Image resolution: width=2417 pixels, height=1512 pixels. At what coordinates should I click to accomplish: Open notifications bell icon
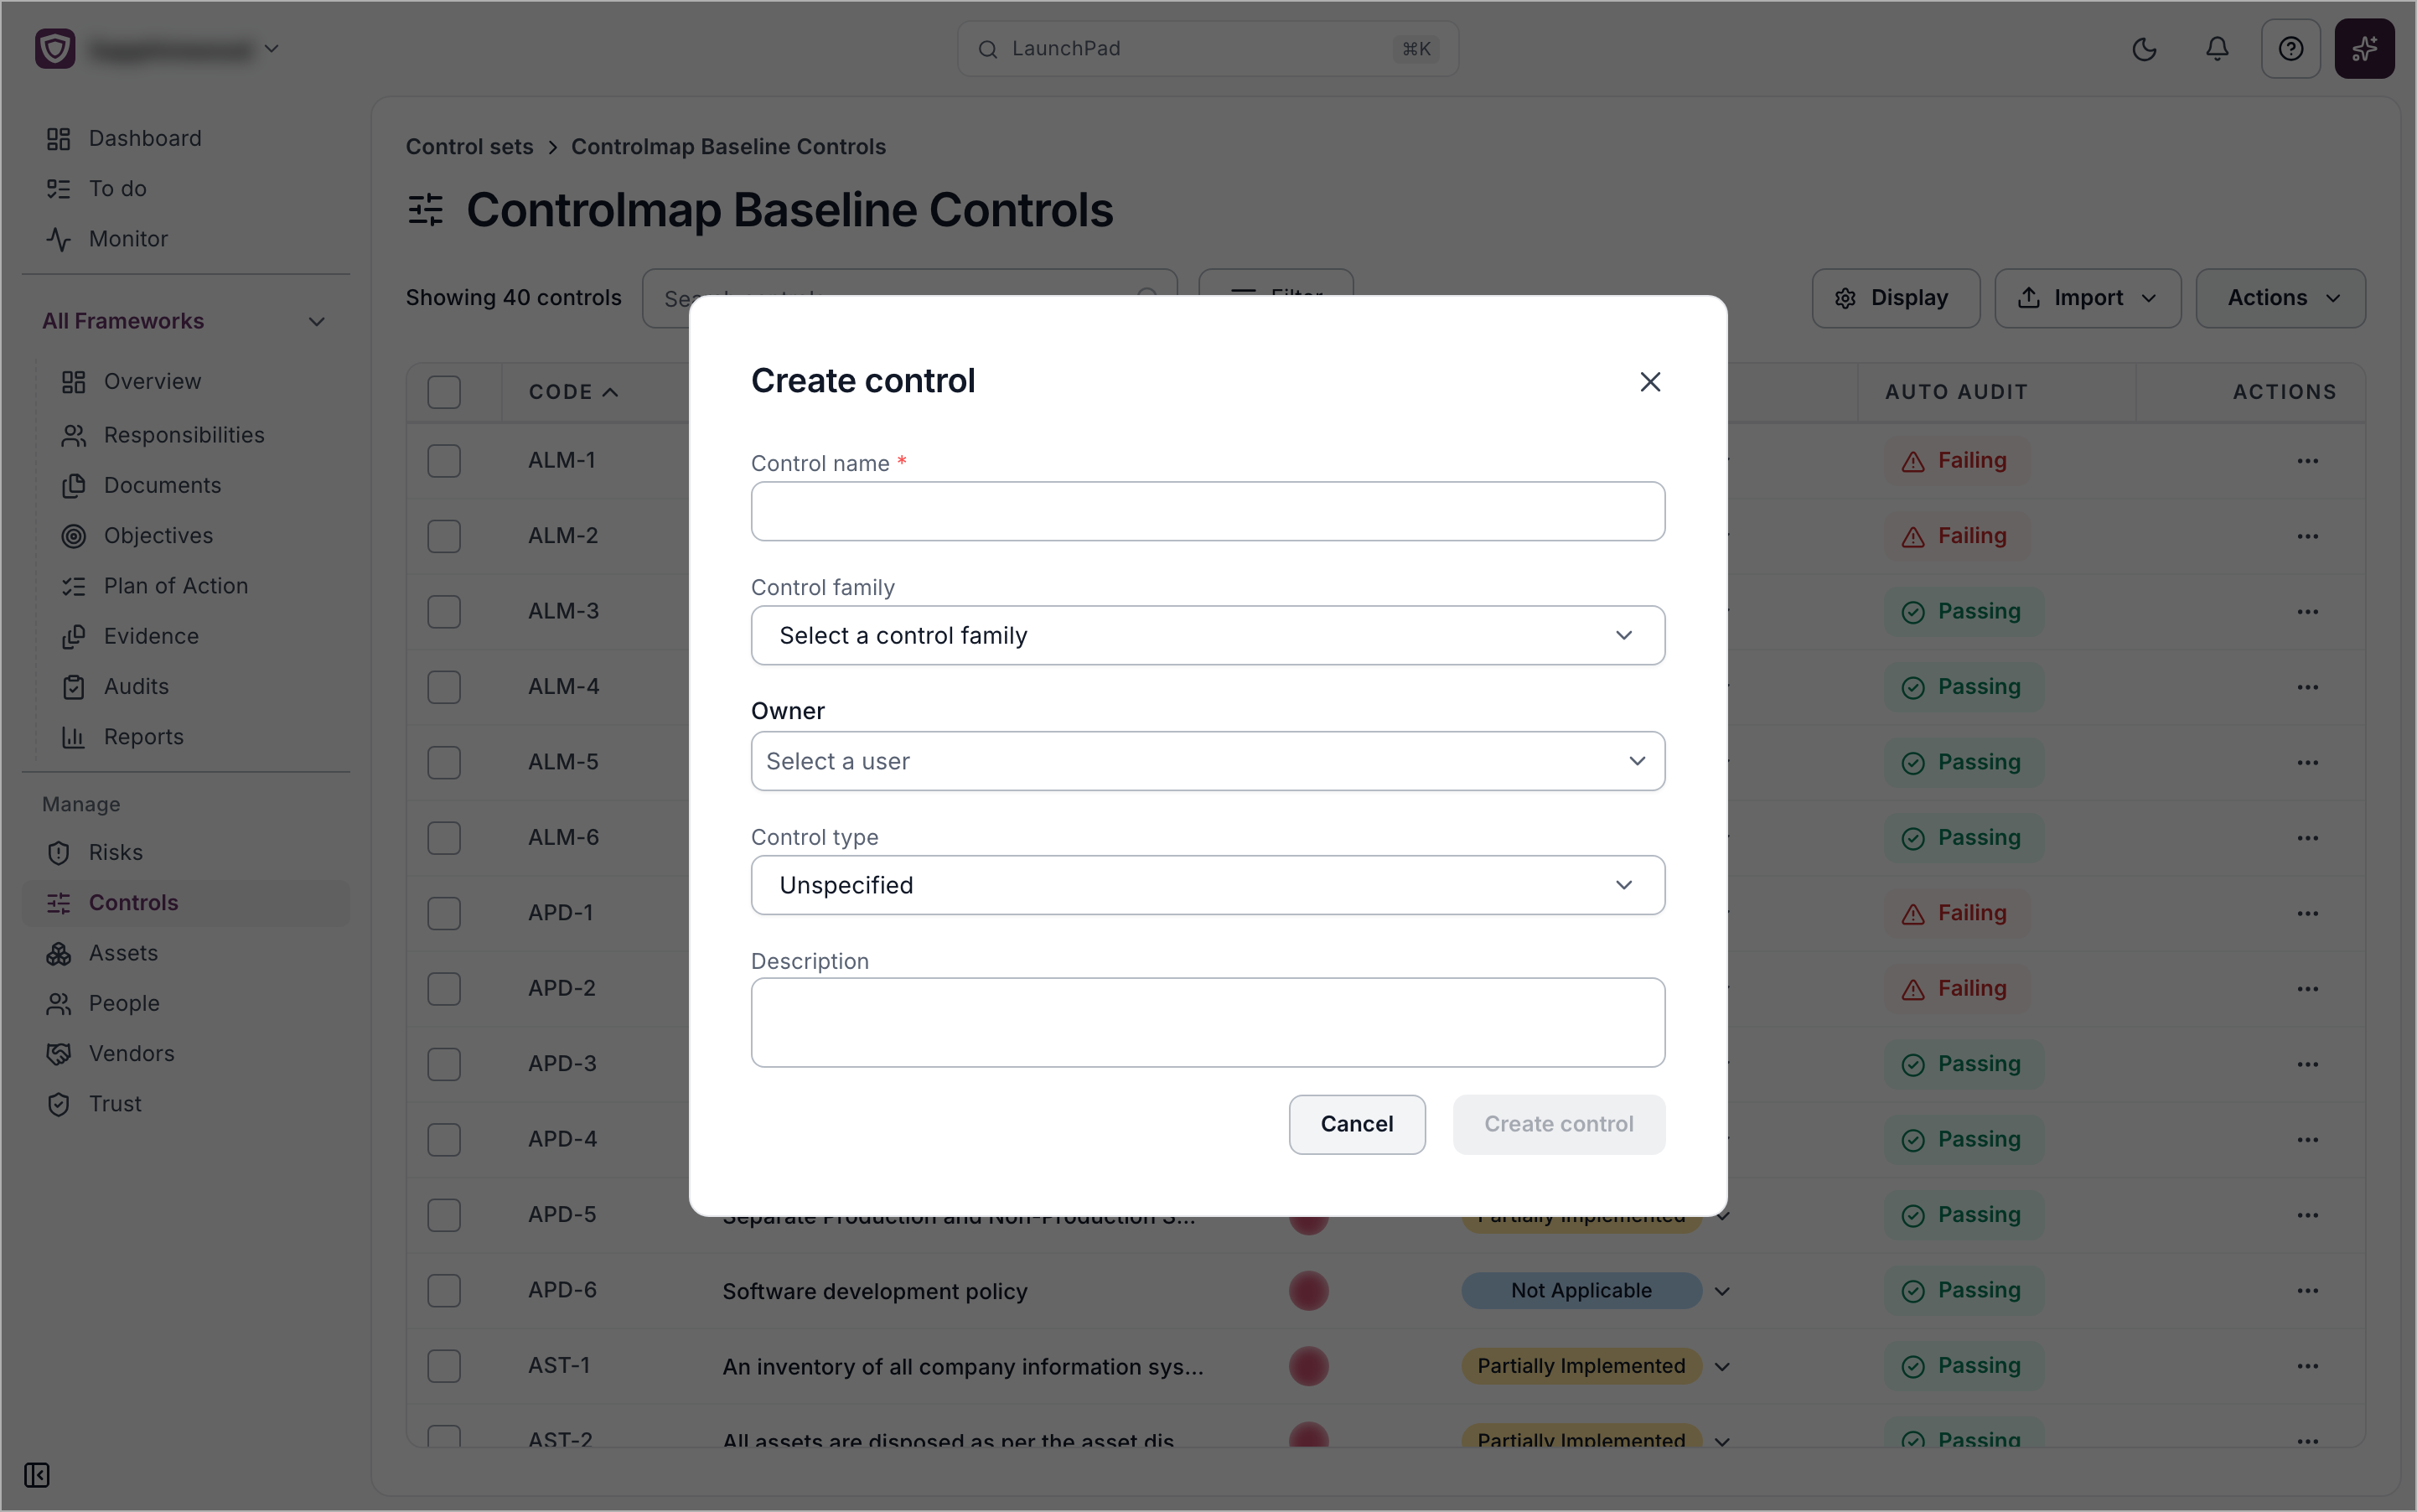(2217, 49)
